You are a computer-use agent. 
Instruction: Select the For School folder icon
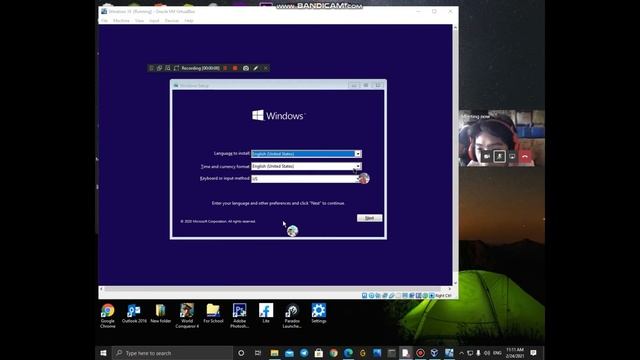click(x=213, y=314)
